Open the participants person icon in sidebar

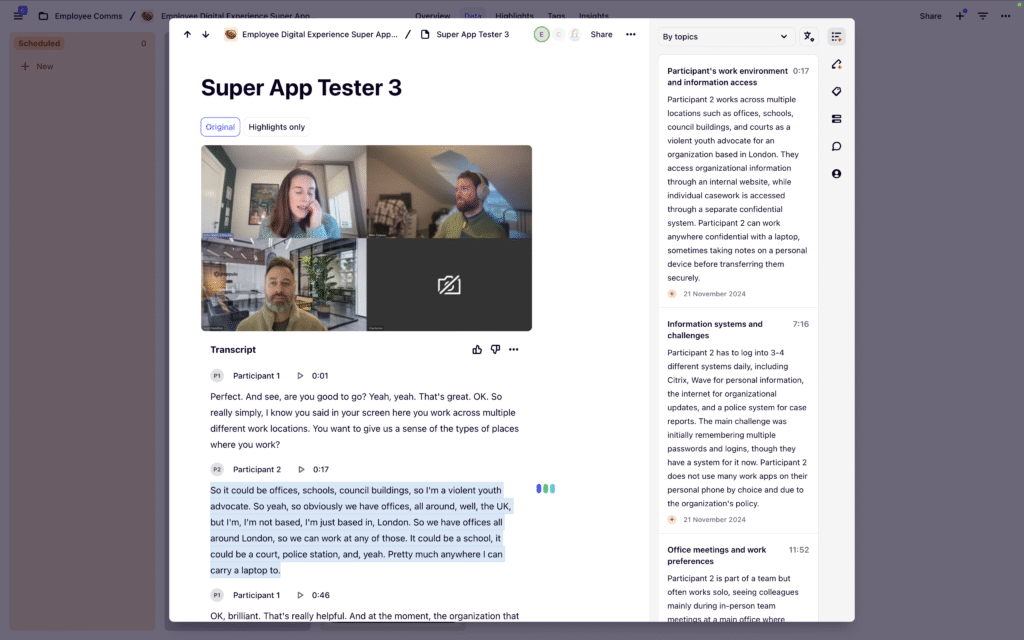click(x=836, y=174)
